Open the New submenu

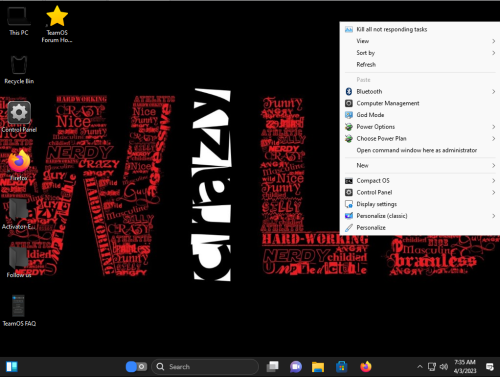point(420,165)
